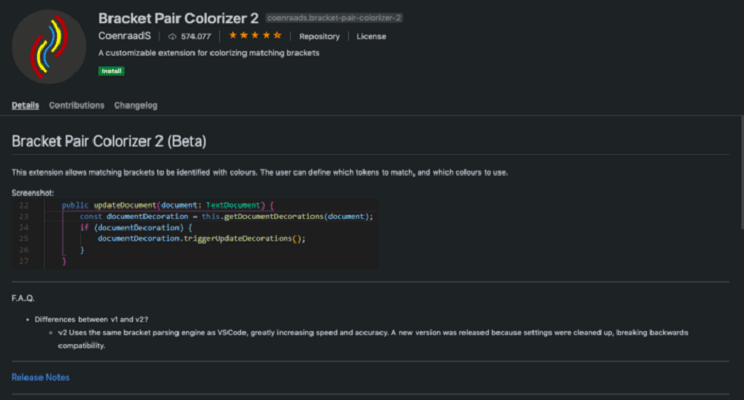Open the Release Notes link
744x400 pixels.
click(40, 377)
